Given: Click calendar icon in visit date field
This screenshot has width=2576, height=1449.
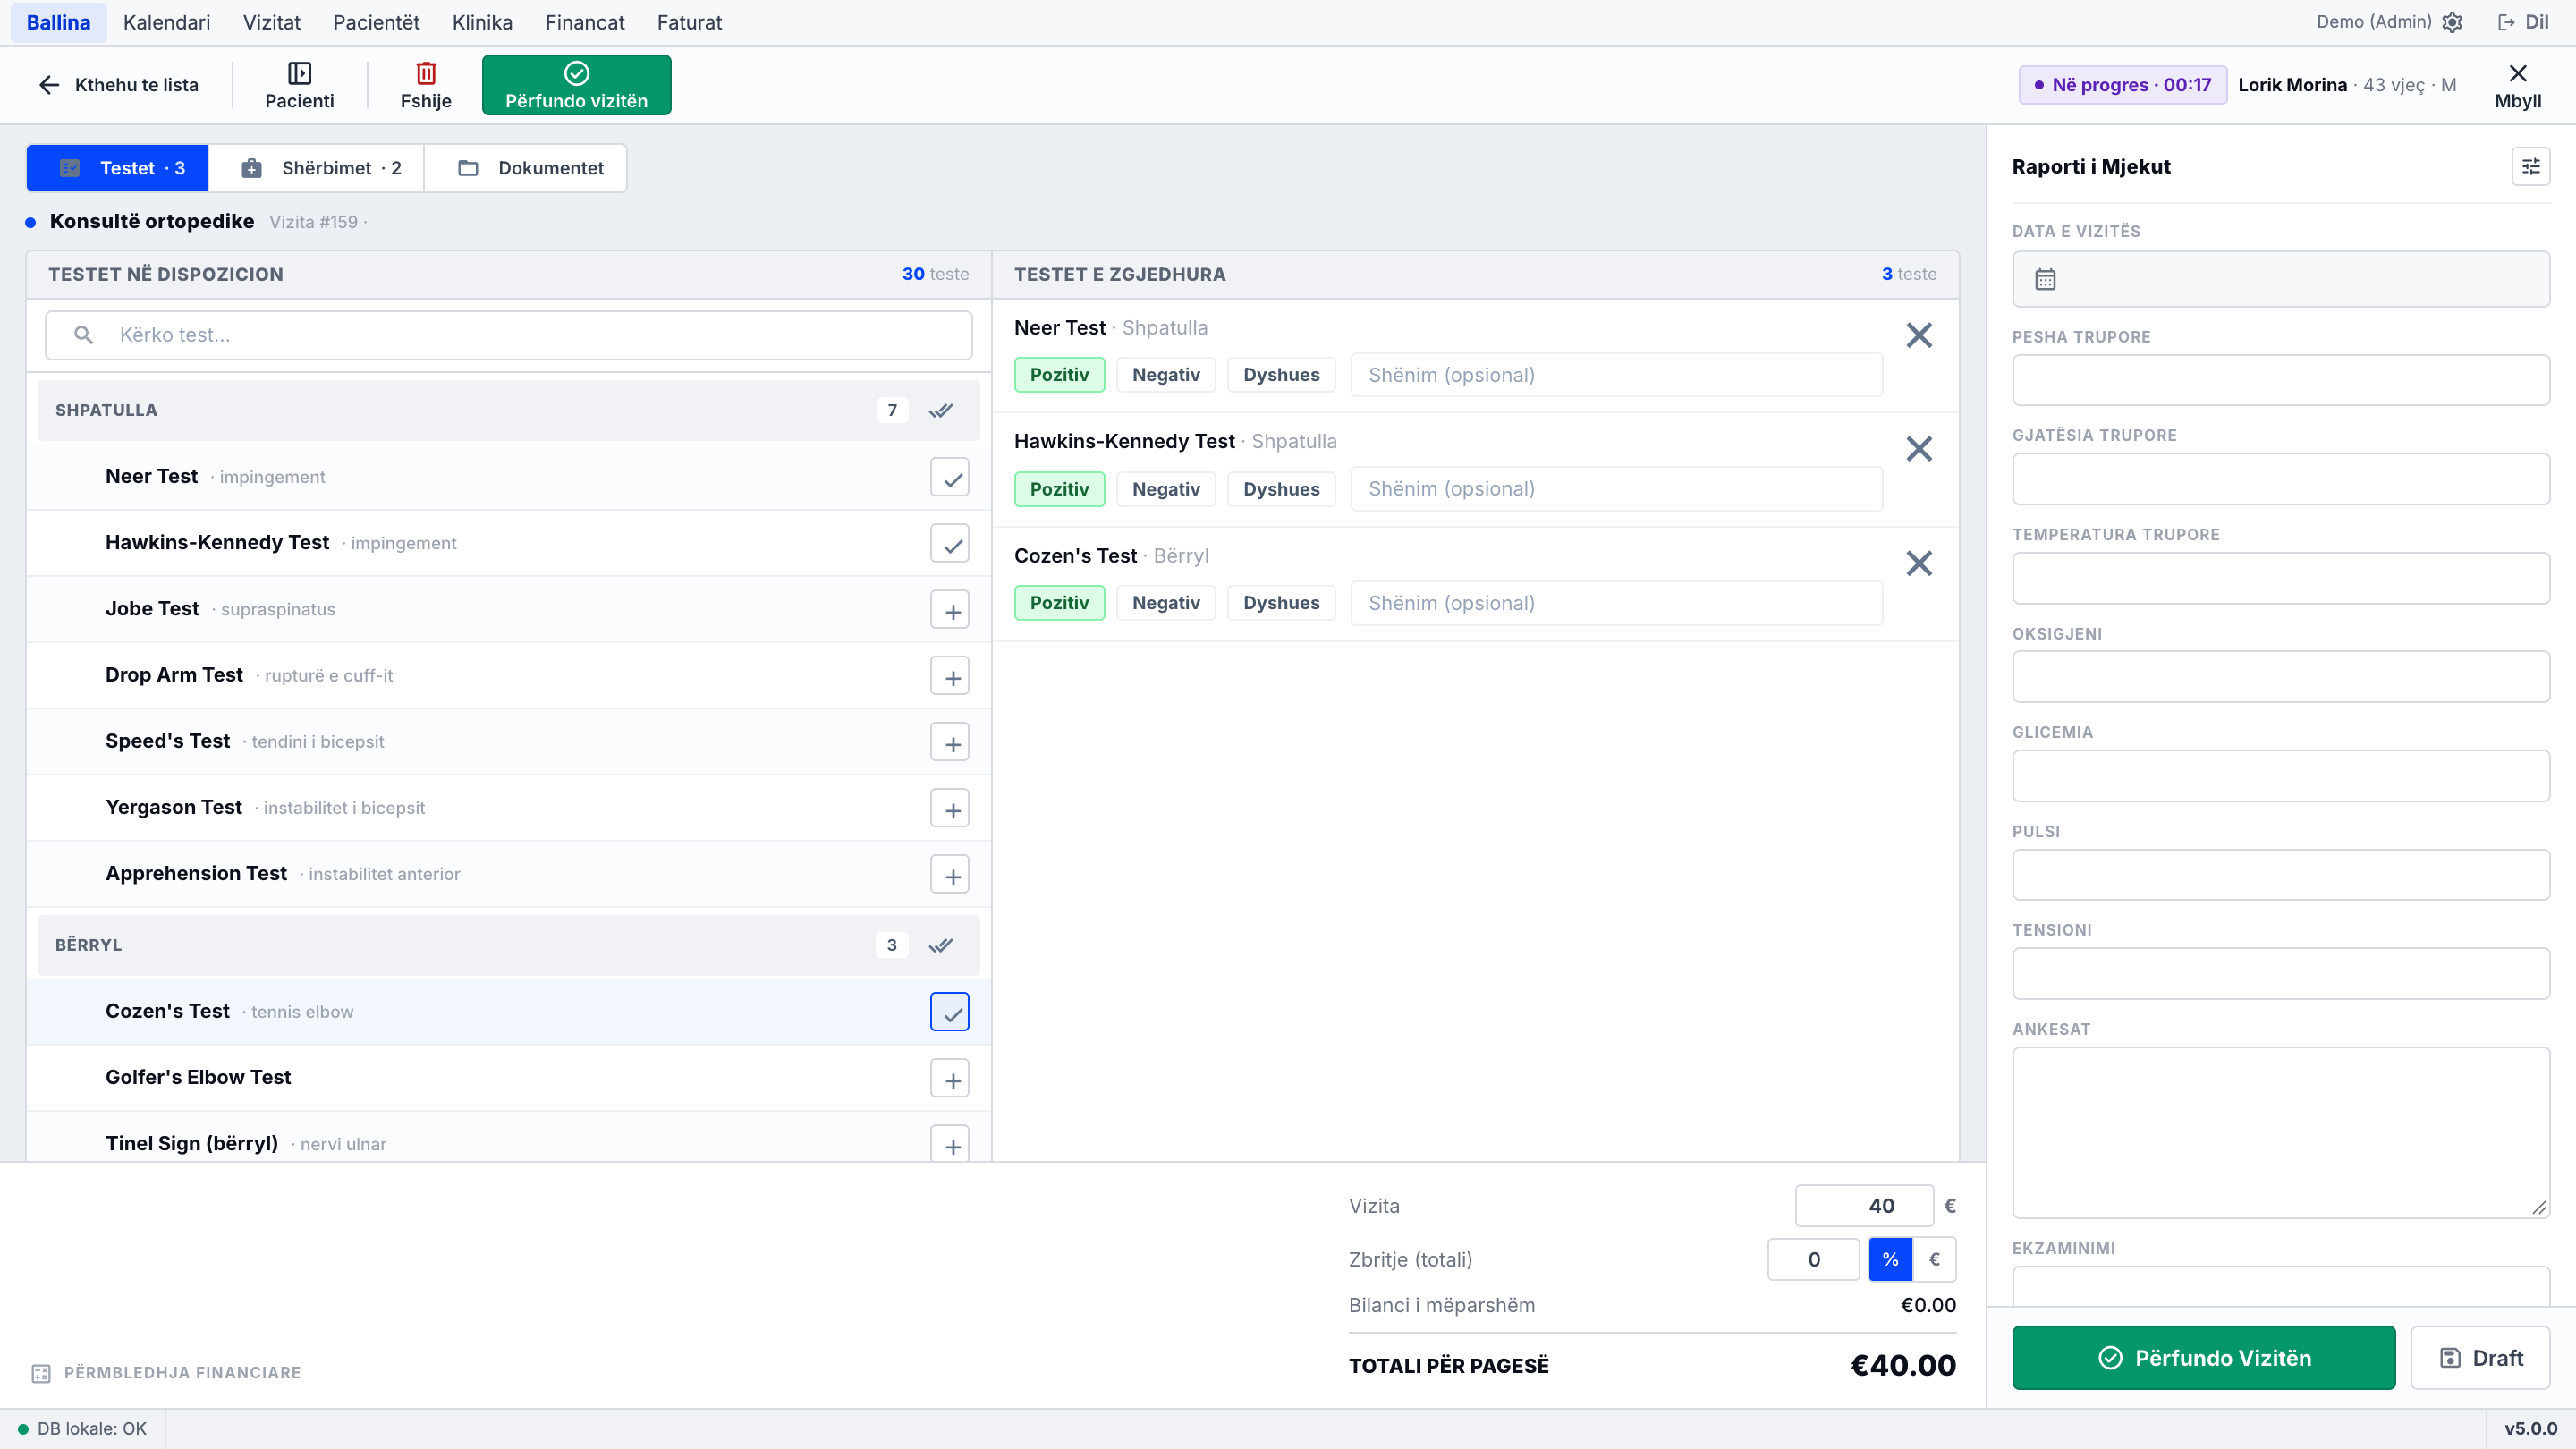Looking at the screenshot, I should click(2045, 280).
